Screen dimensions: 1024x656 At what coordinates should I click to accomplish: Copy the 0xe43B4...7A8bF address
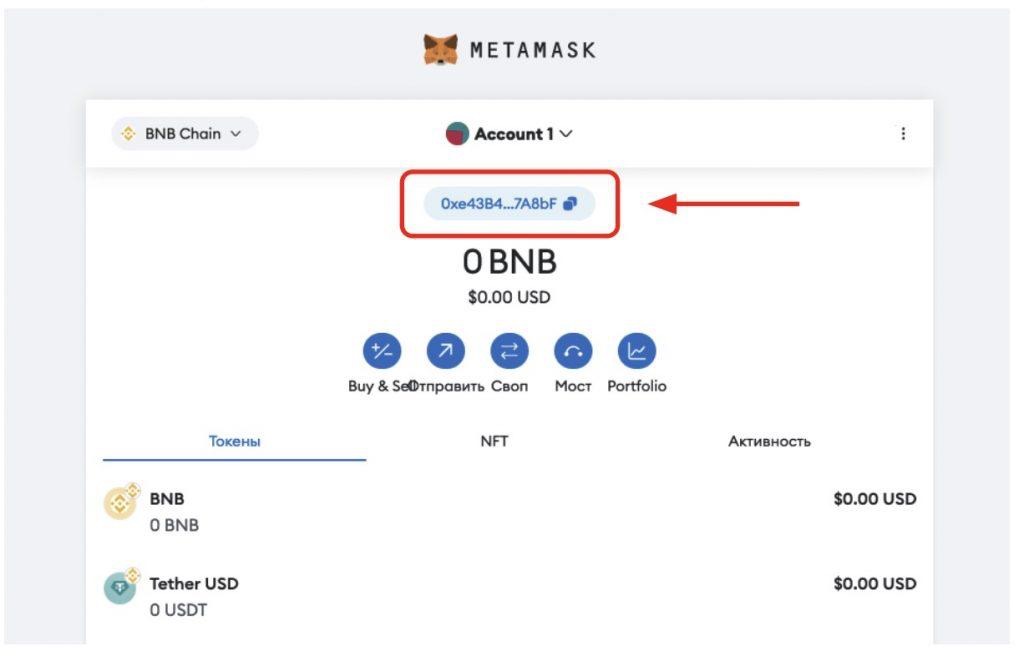[498, 203]
